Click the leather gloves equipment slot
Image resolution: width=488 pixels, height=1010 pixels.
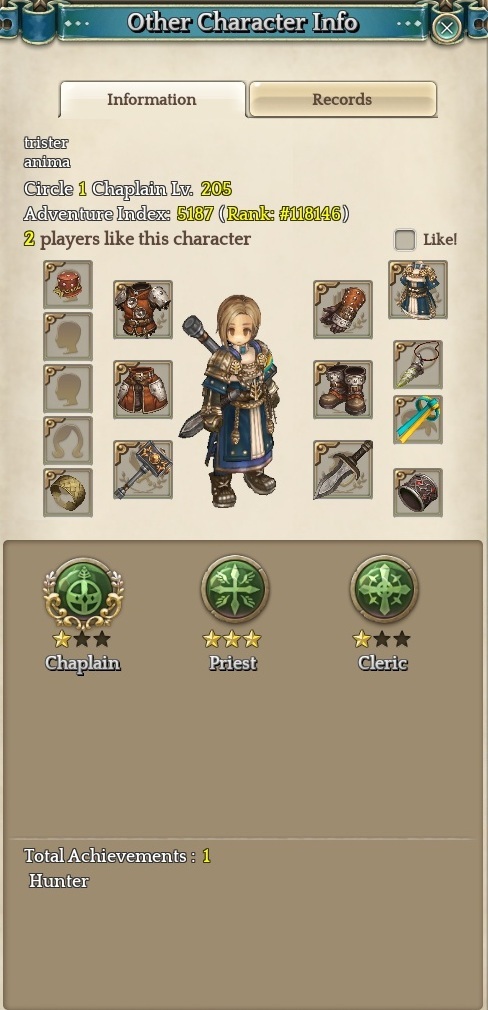click(343, 309)
